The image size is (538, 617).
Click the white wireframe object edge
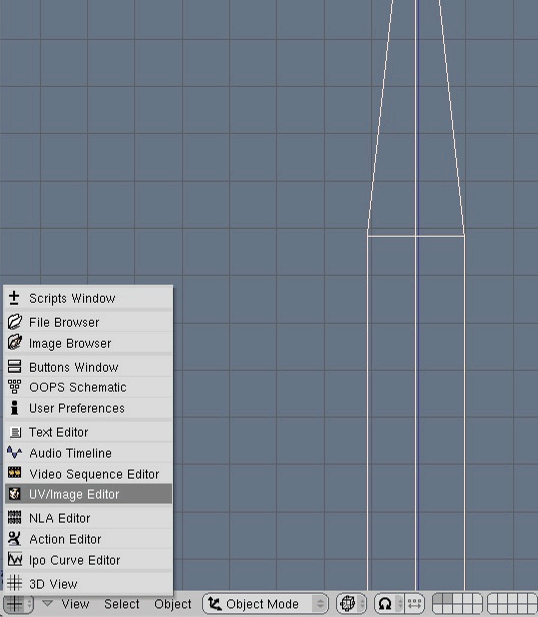pos(416,236)
